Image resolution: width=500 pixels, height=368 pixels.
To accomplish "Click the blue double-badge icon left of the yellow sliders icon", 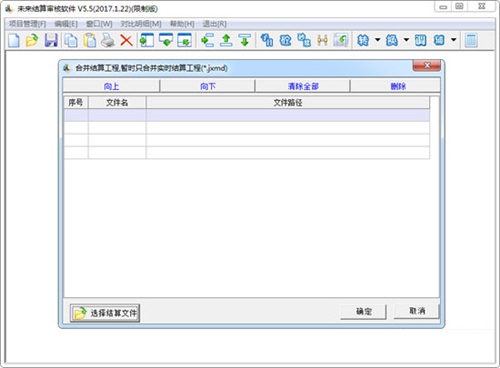I will point(304,40).
